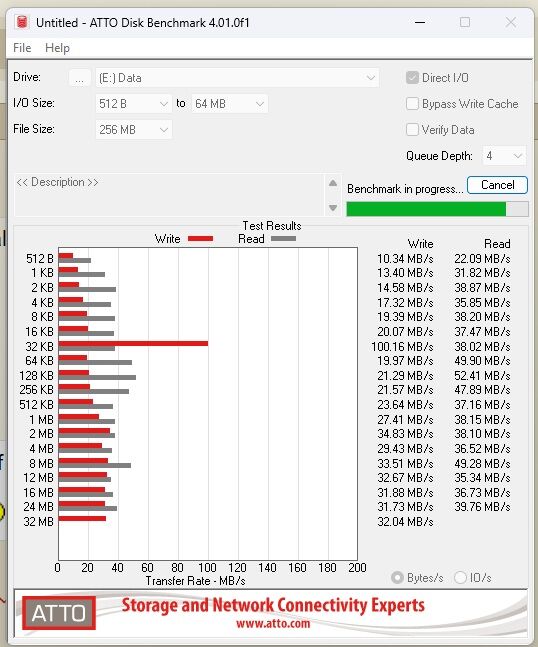Click the 32 MB row label
Screen dimensions: 538x647
pyautogui.click(x=38, y=522)
